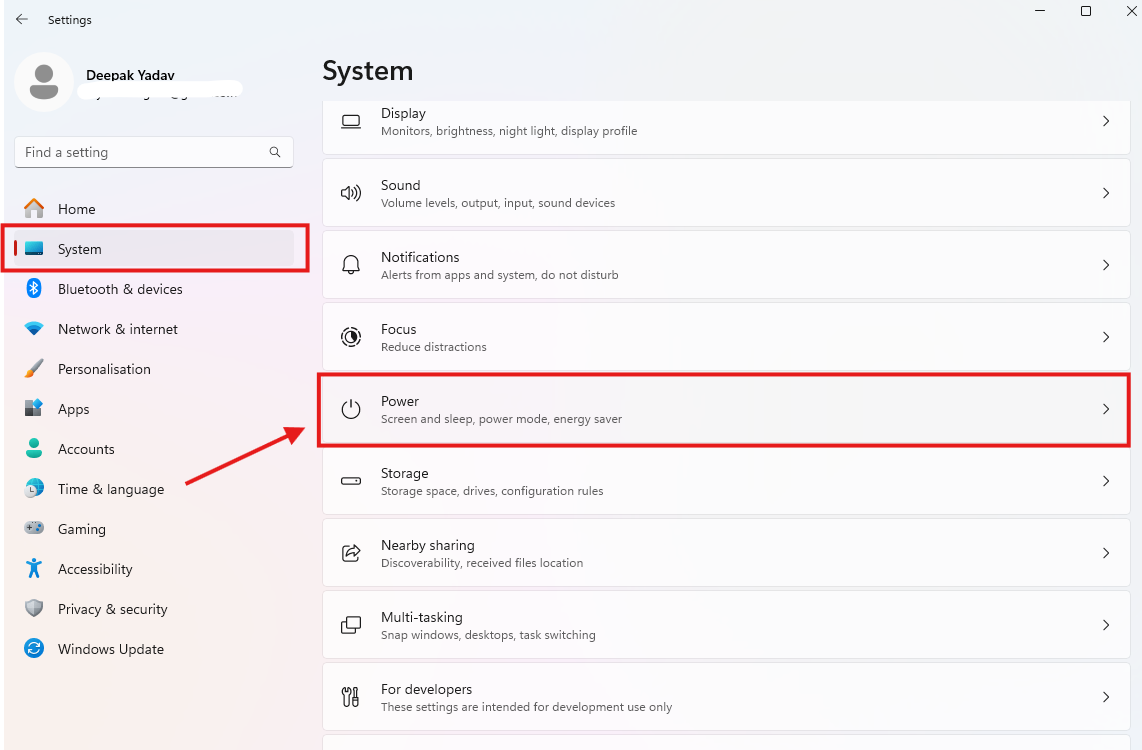Image resolution: width=1142 pixels, height=750 pixels.
Task: Select System label in the sidebar
Action: tap(79, 249)
